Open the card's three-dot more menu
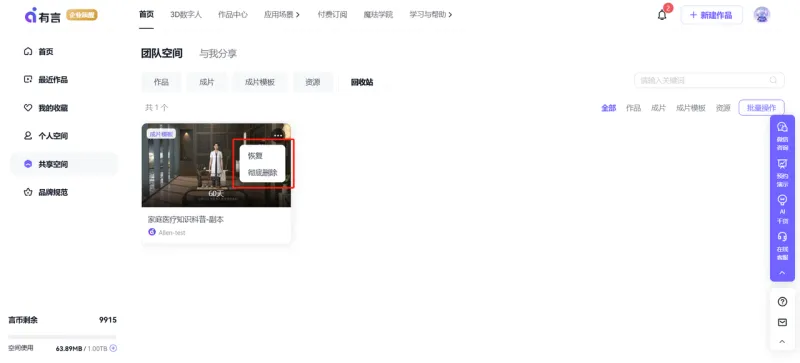The image size is (800, 363). [278, 135]
